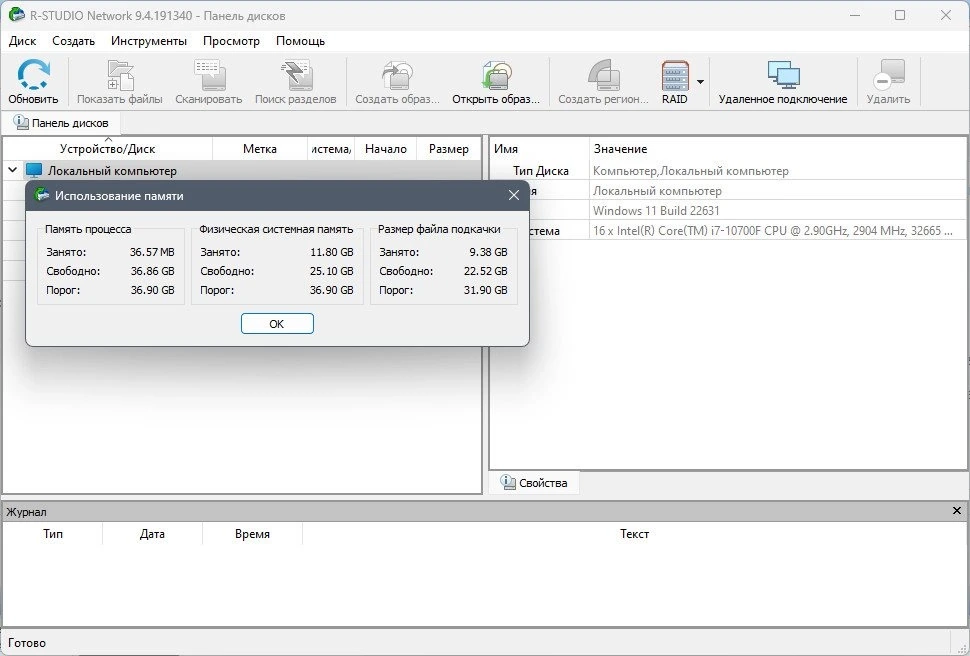Open the RAID dropdown arrow
The height and width of the screenshot is (656, 970).
(700, 82)
